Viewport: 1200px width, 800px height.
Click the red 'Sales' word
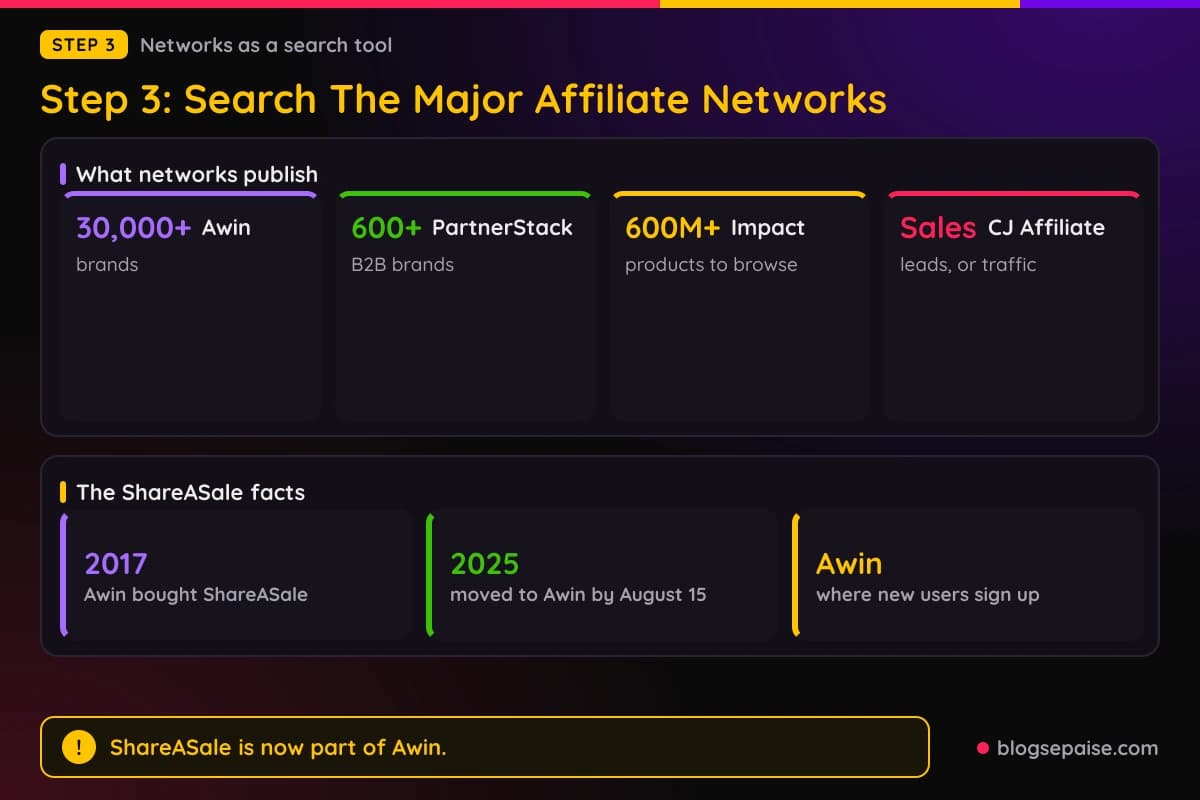(x=938, y=228)
